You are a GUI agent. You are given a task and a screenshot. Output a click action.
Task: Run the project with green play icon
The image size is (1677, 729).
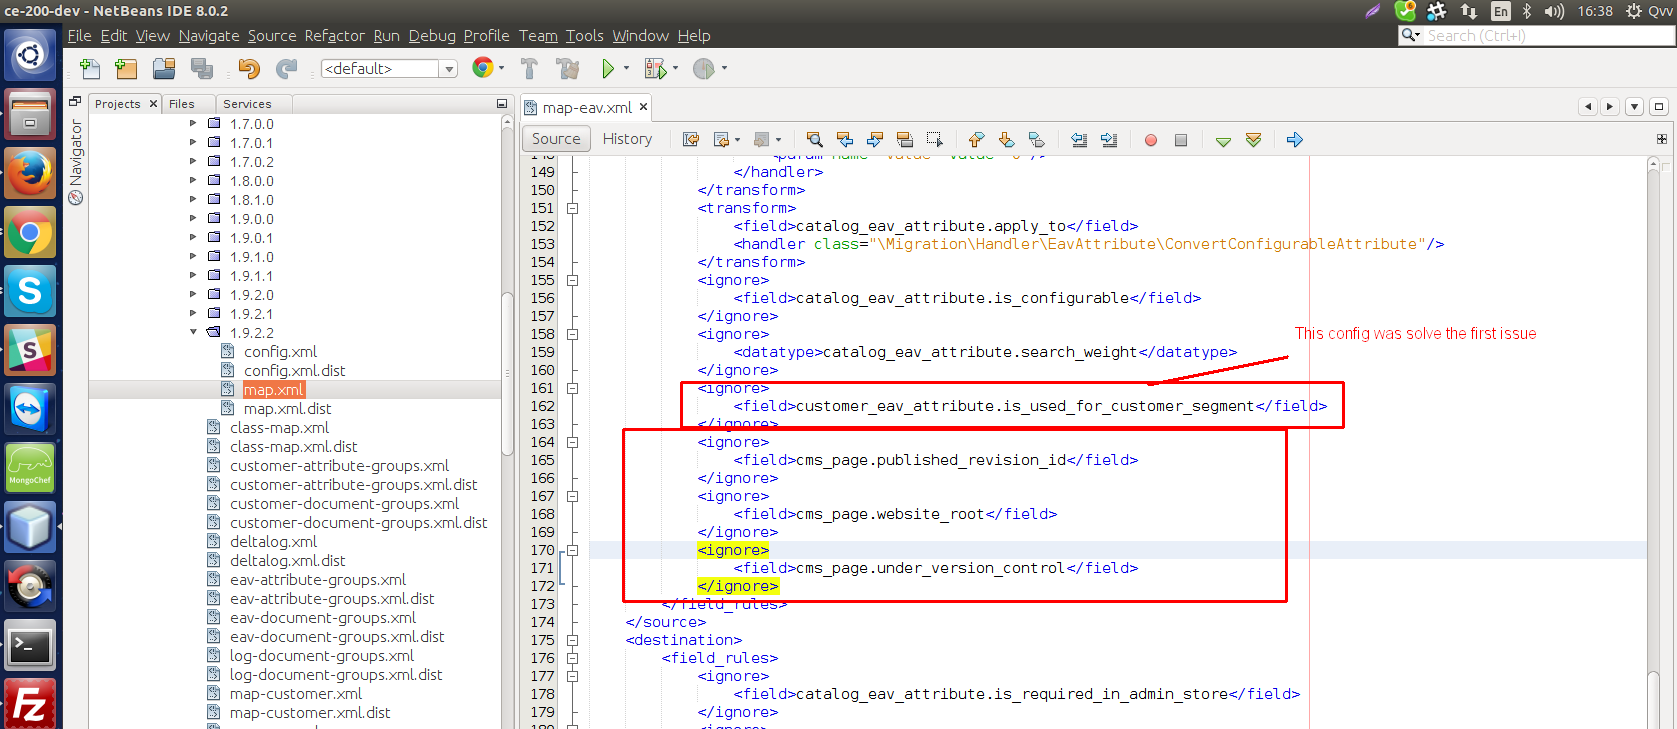click(x=608, y=69)
